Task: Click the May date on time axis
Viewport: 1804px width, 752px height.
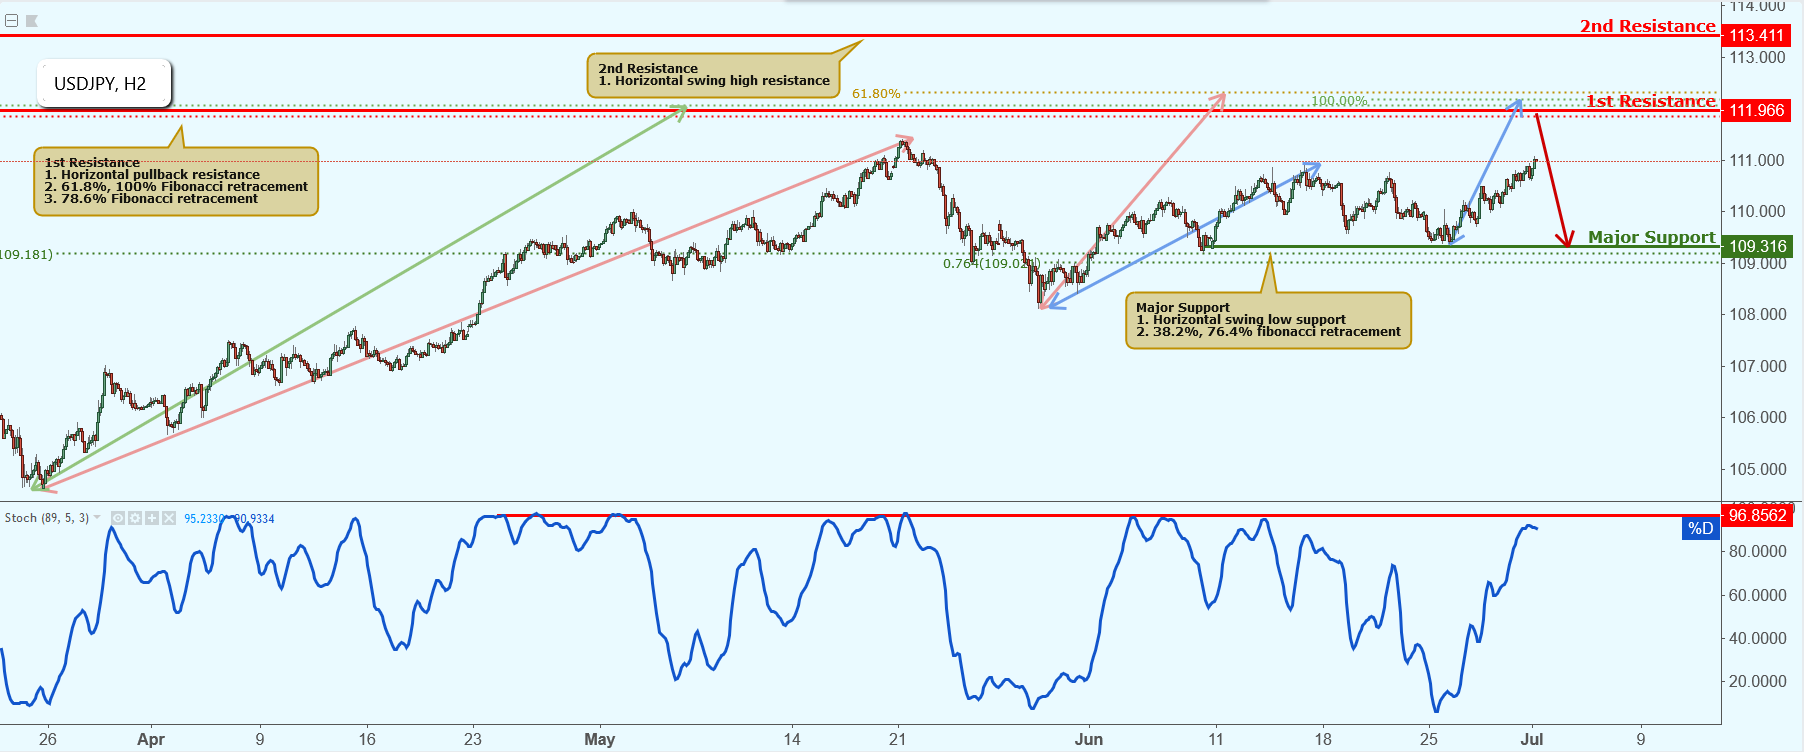Action: [600, 739]
